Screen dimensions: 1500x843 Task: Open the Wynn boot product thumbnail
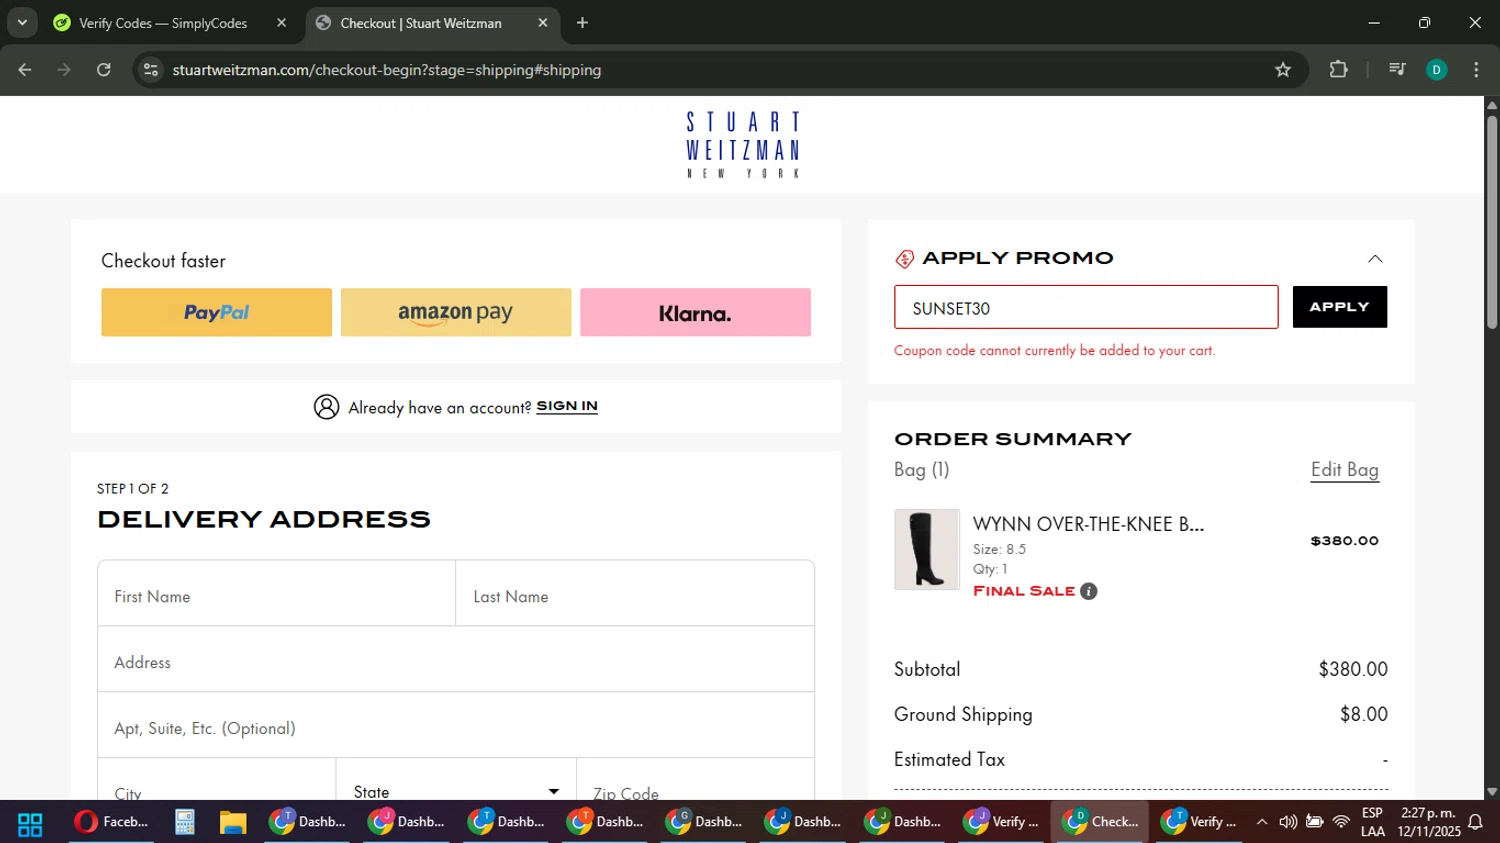click(927, 549)
